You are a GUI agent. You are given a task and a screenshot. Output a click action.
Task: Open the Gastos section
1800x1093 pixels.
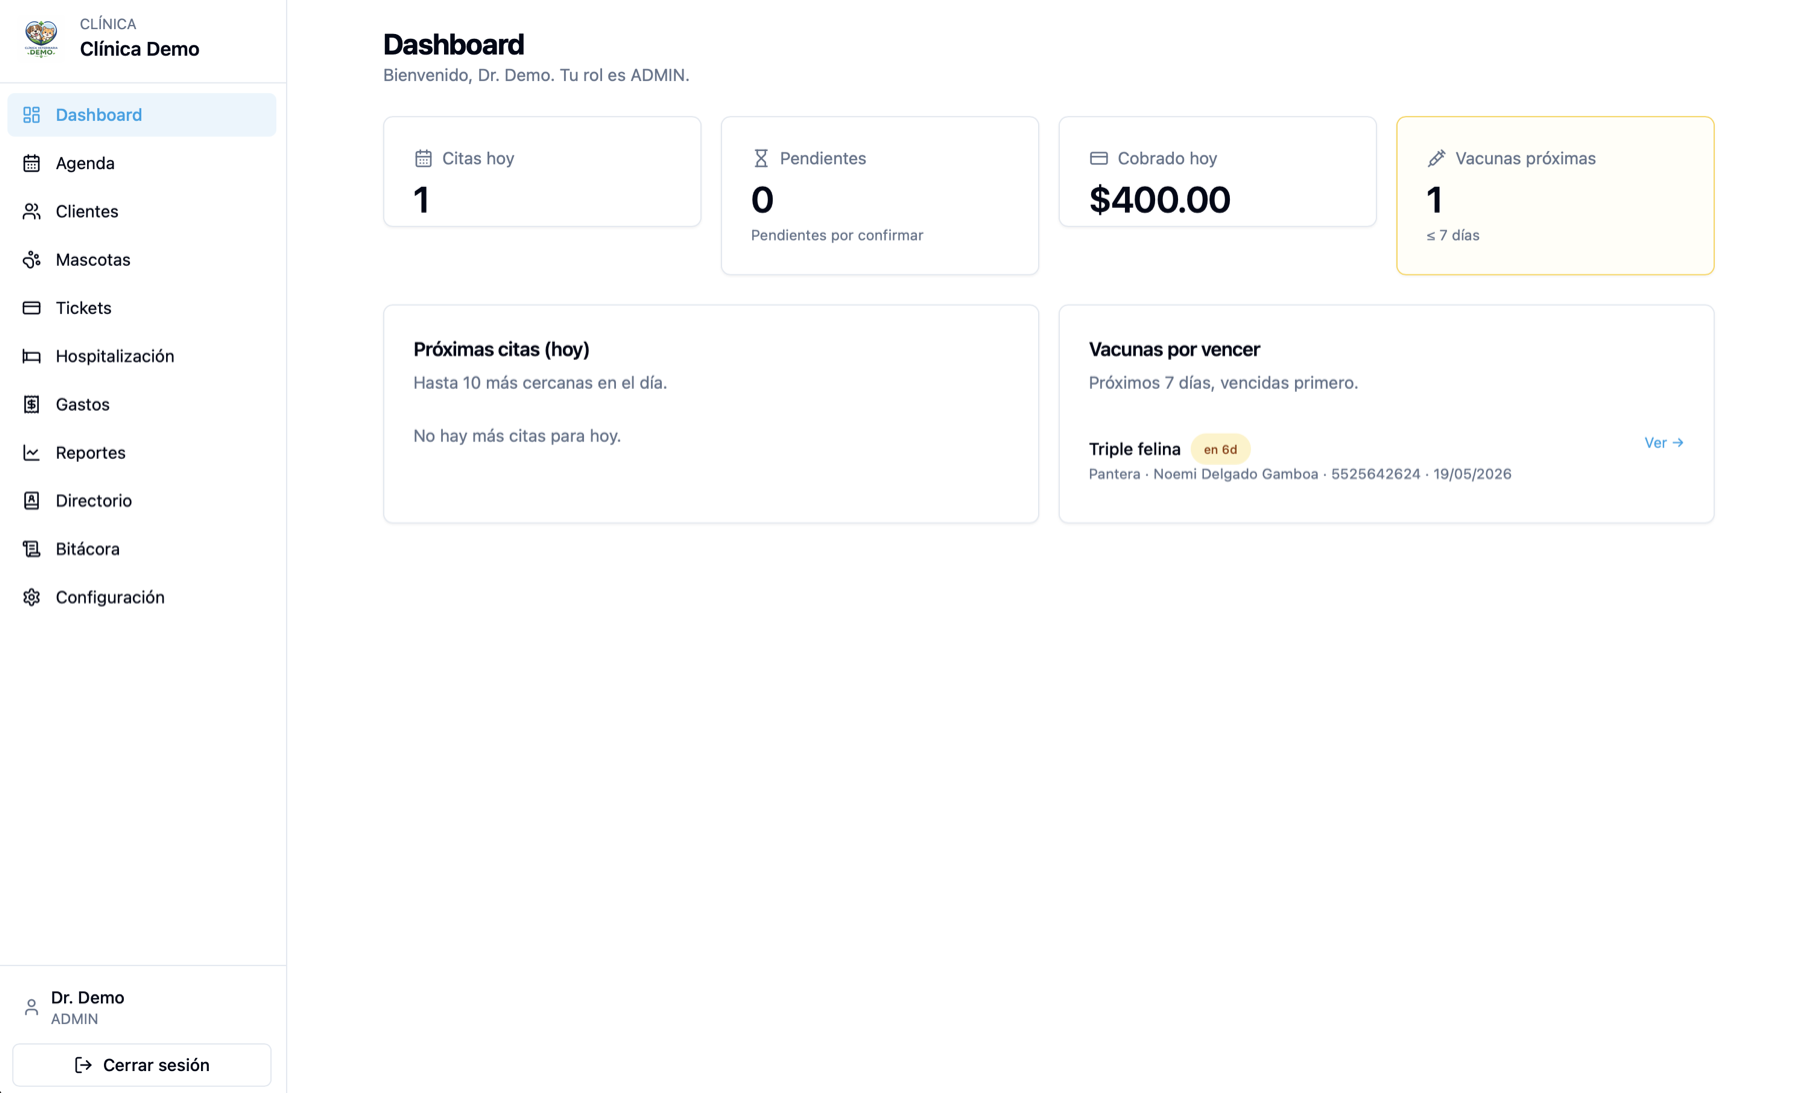(142, 404)
